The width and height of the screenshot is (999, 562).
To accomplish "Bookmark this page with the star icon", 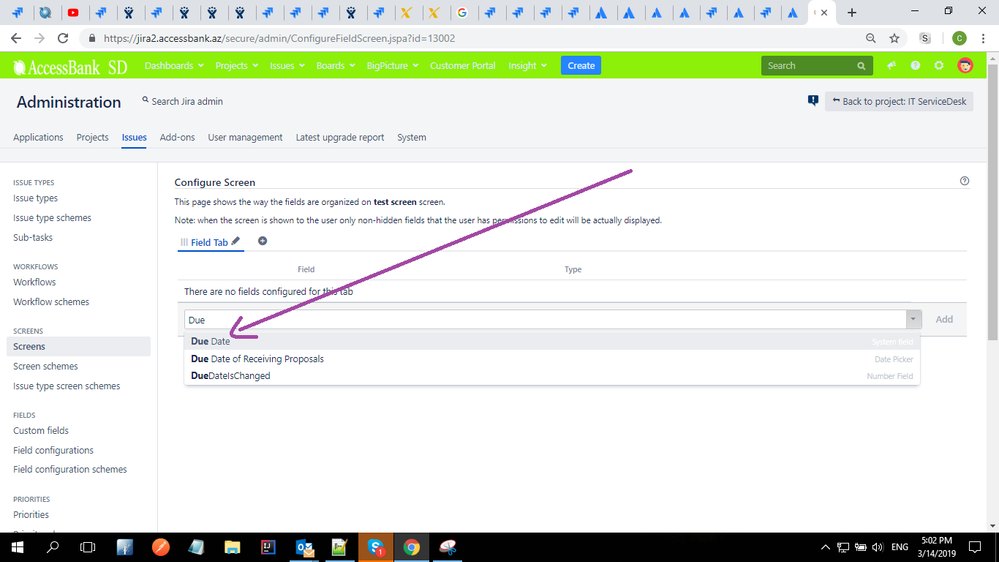I will (895, 38).
